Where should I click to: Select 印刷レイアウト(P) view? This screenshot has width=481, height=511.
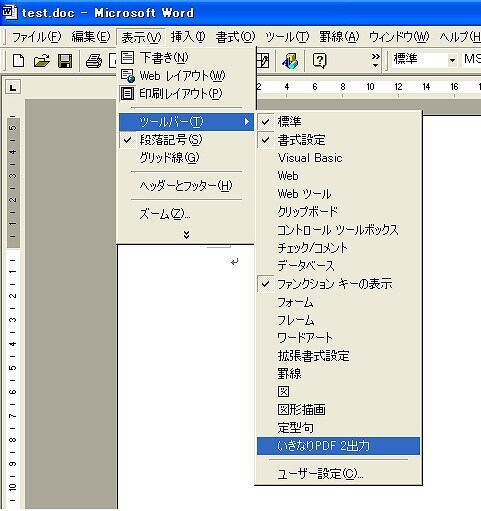[x=186, y=94]
